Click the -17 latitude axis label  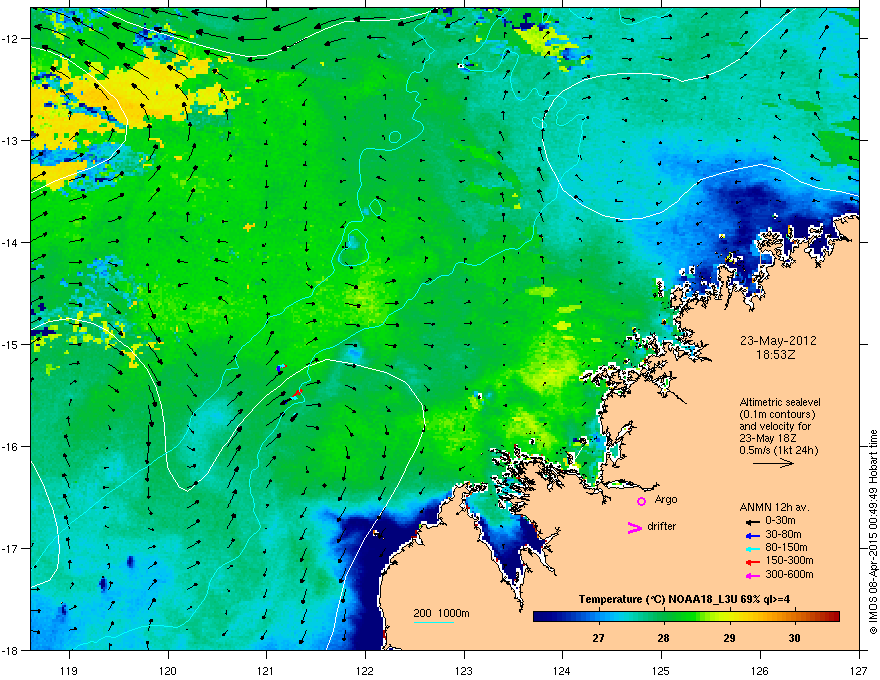[11, 549]
